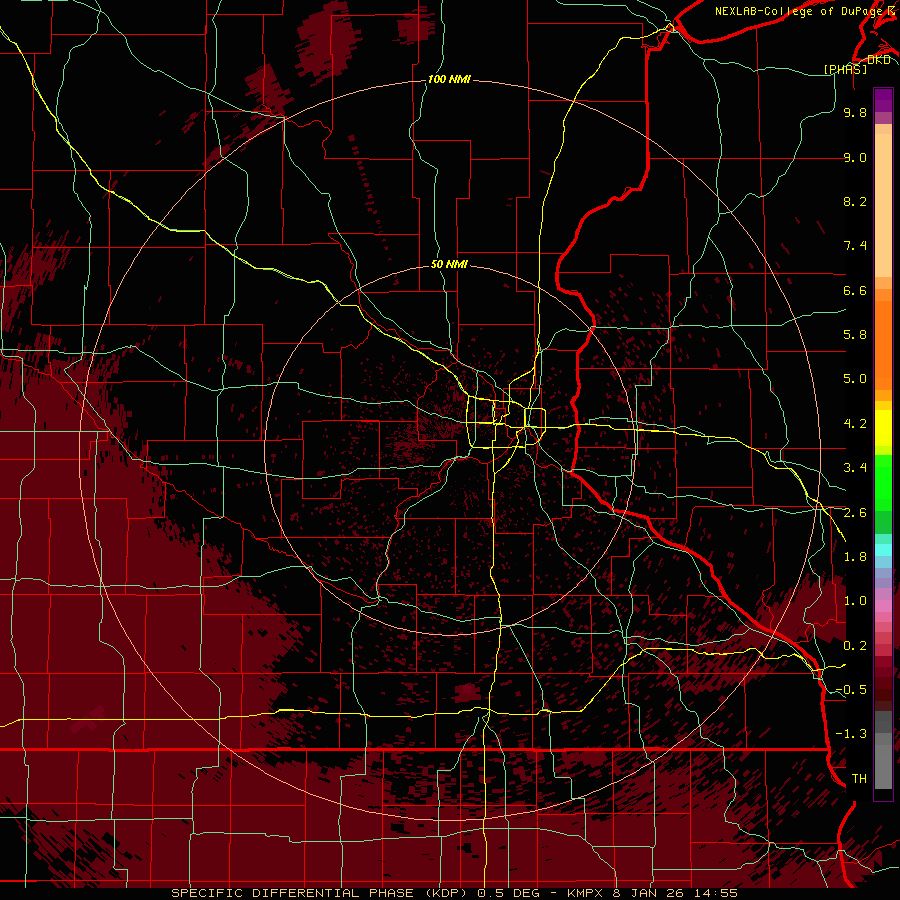Click the 6.6 scale label
Image resolution: width=900 pixels, height=900 pixels.
tap(855, 290)
